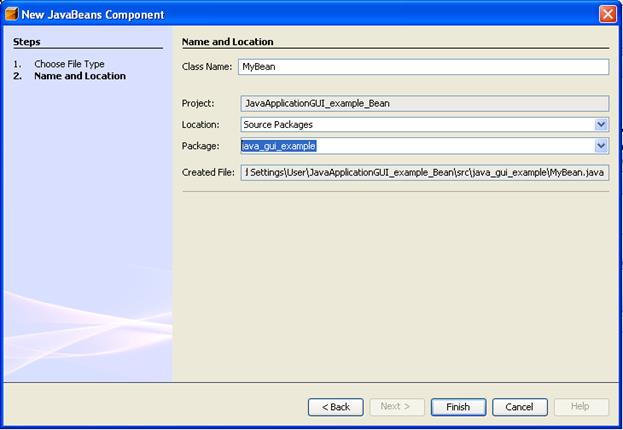Select step 1 Choose File Type
This screenshot has width=623, height=430.
68,64
